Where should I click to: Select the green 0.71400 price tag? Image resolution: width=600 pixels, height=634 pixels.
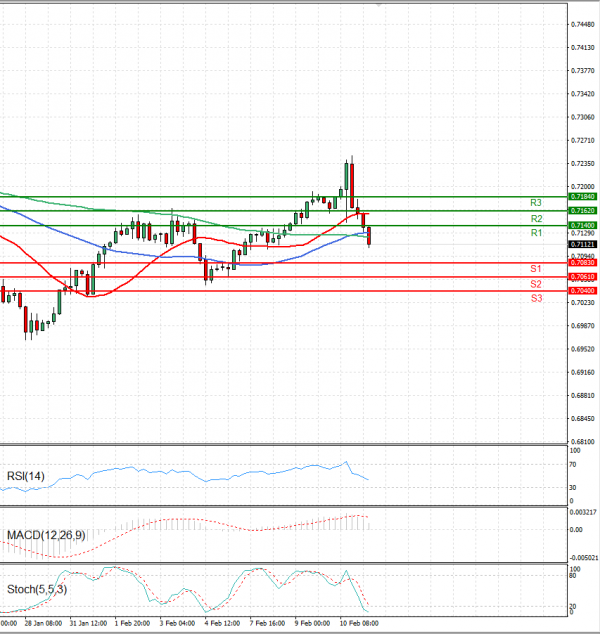[582, 225]
